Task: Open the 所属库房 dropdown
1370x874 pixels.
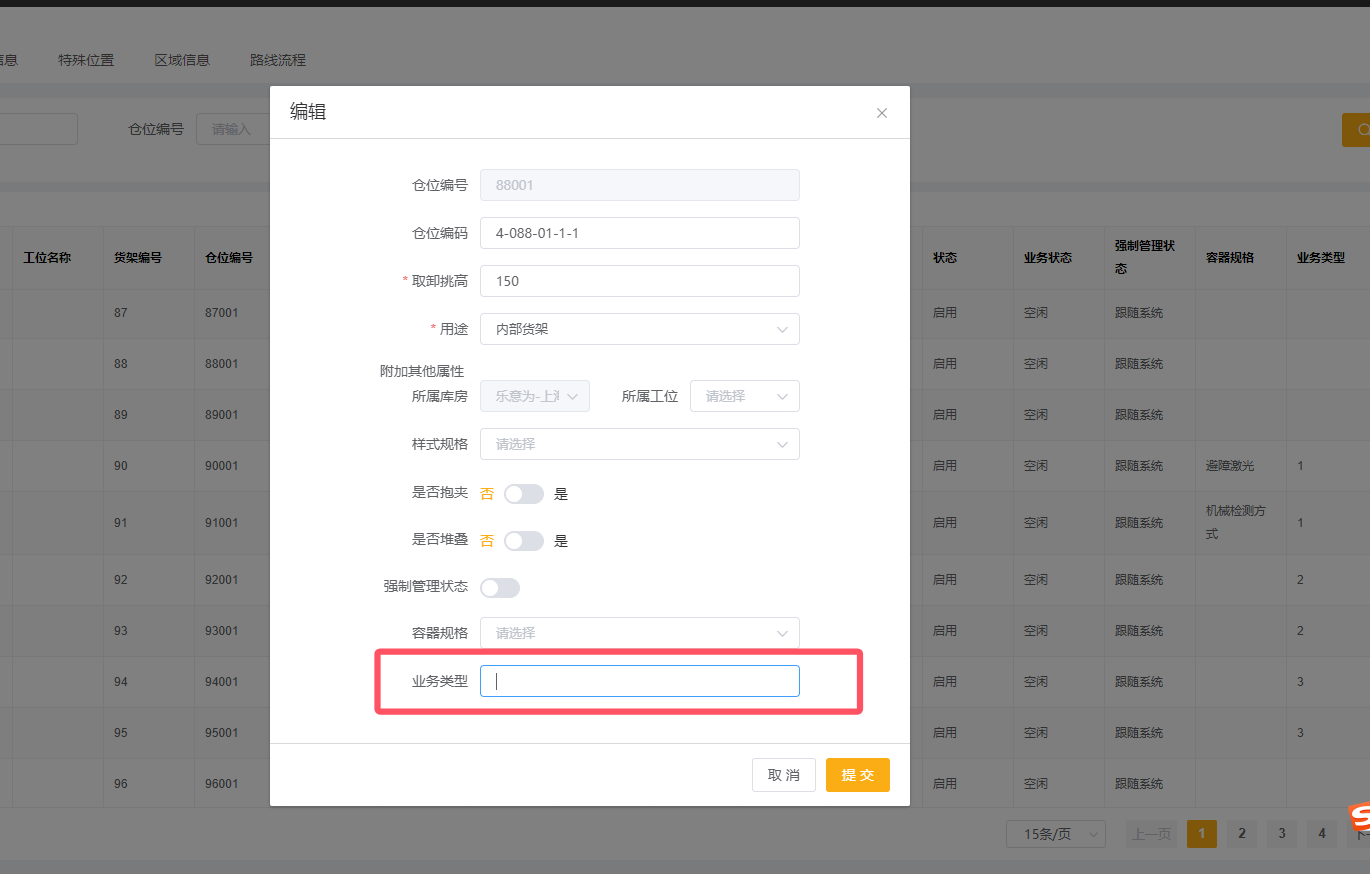Action: coord(535,396)
